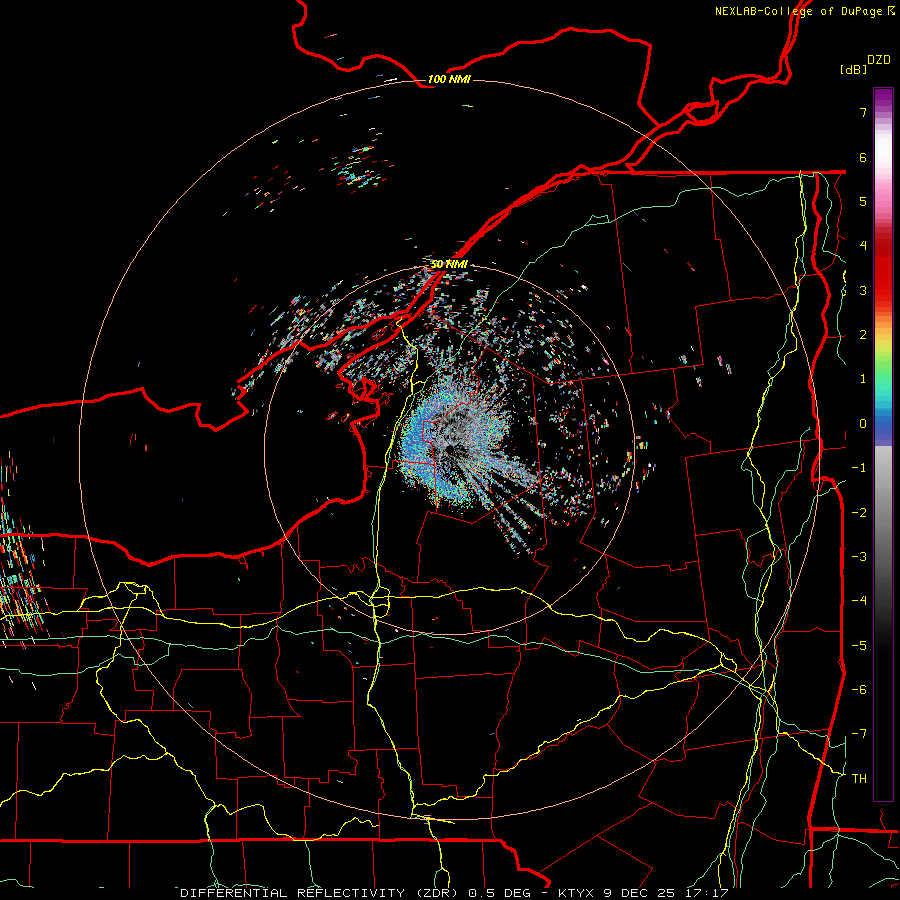The height and width of the screenshot is (900, 900).
Task: Select the 1 dB scale label
Action: [863, 379]
